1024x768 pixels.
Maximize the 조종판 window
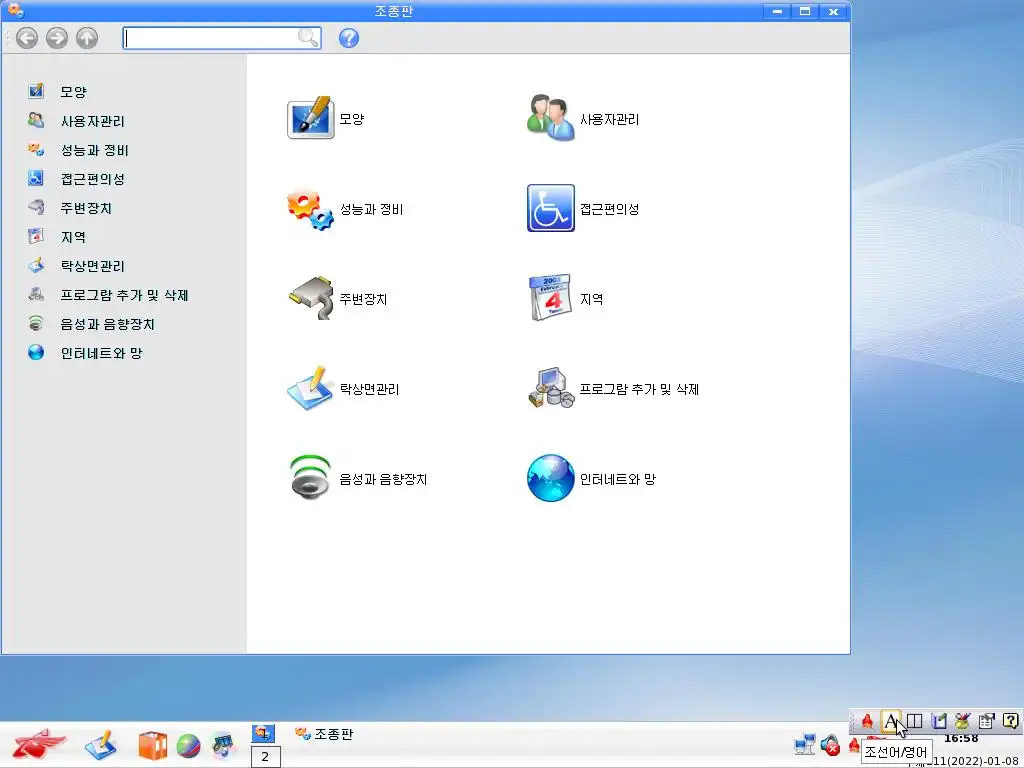click(x=805, y=11)
